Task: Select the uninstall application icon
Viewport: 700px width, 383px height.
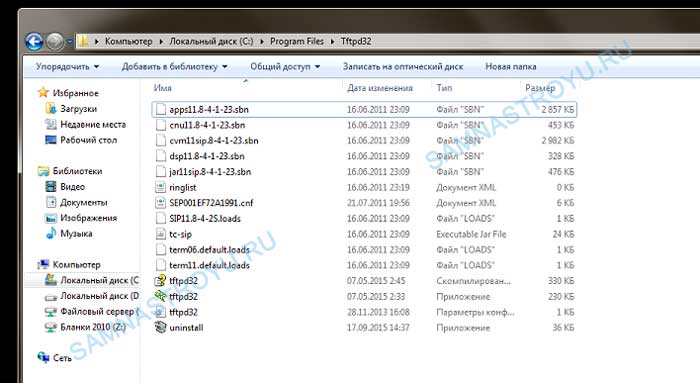Action: [160, 327]
